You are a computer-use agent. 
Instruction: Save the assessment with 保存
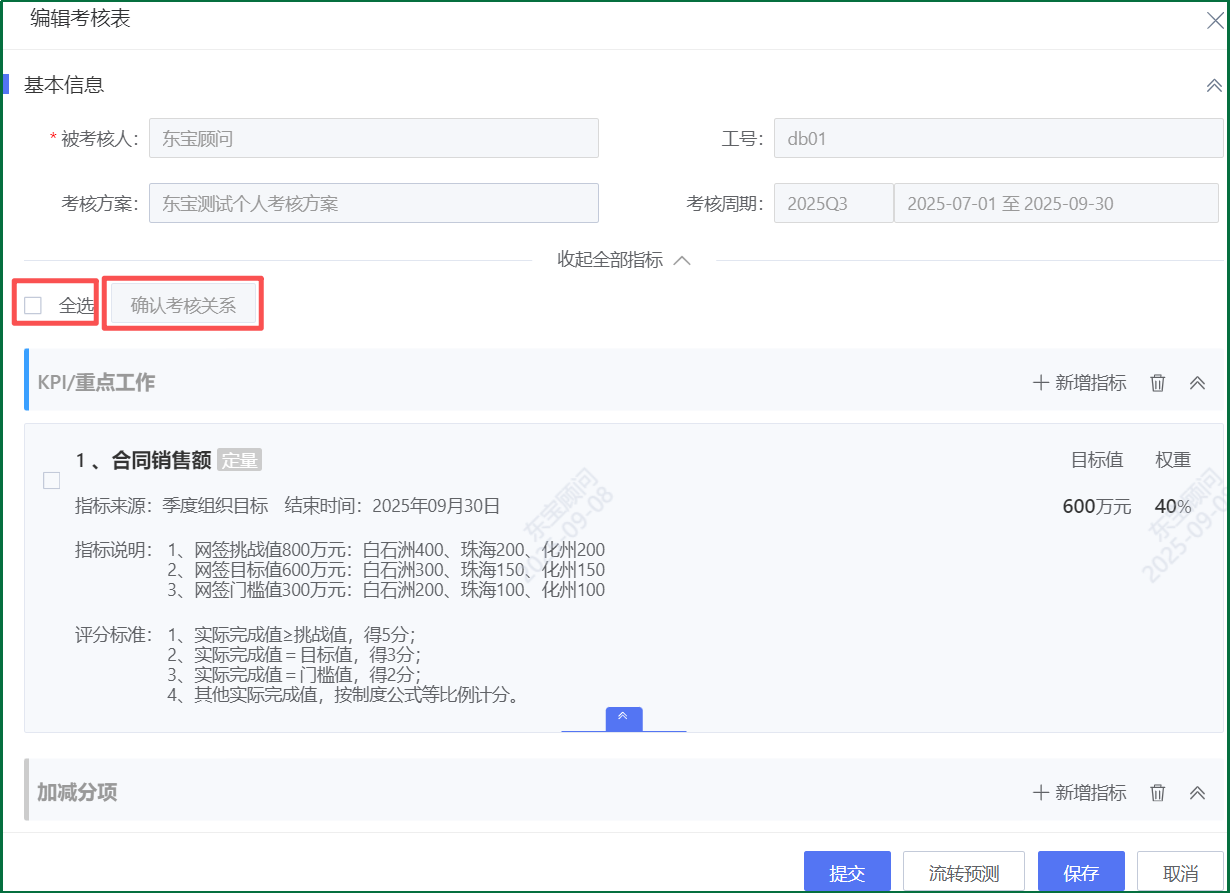pos(1081,873)
